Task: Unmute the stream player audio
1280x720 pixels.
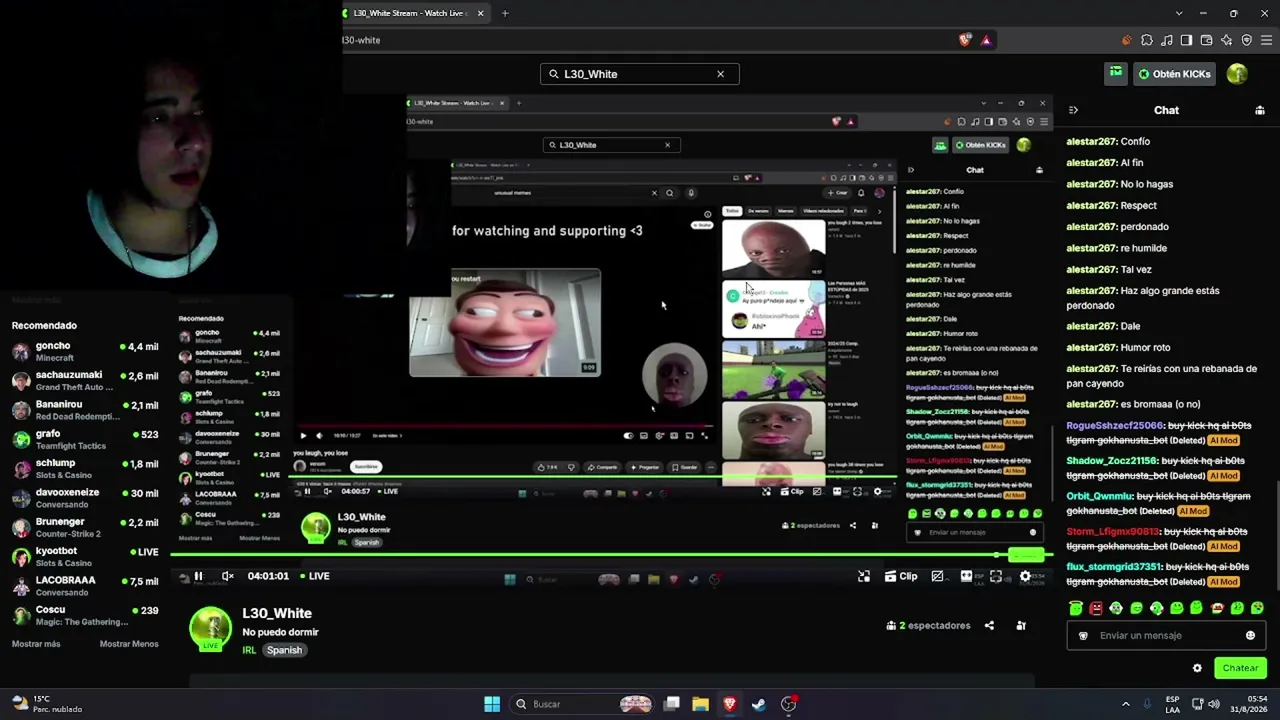Action: [x=227, y=576]
